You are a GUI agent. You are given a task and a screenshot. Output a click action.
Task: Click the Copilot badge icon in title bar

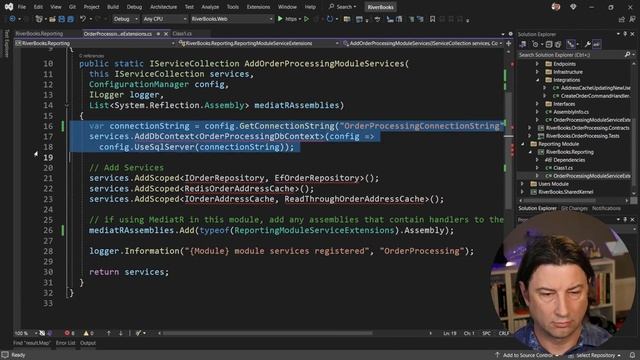click(573, 7)
